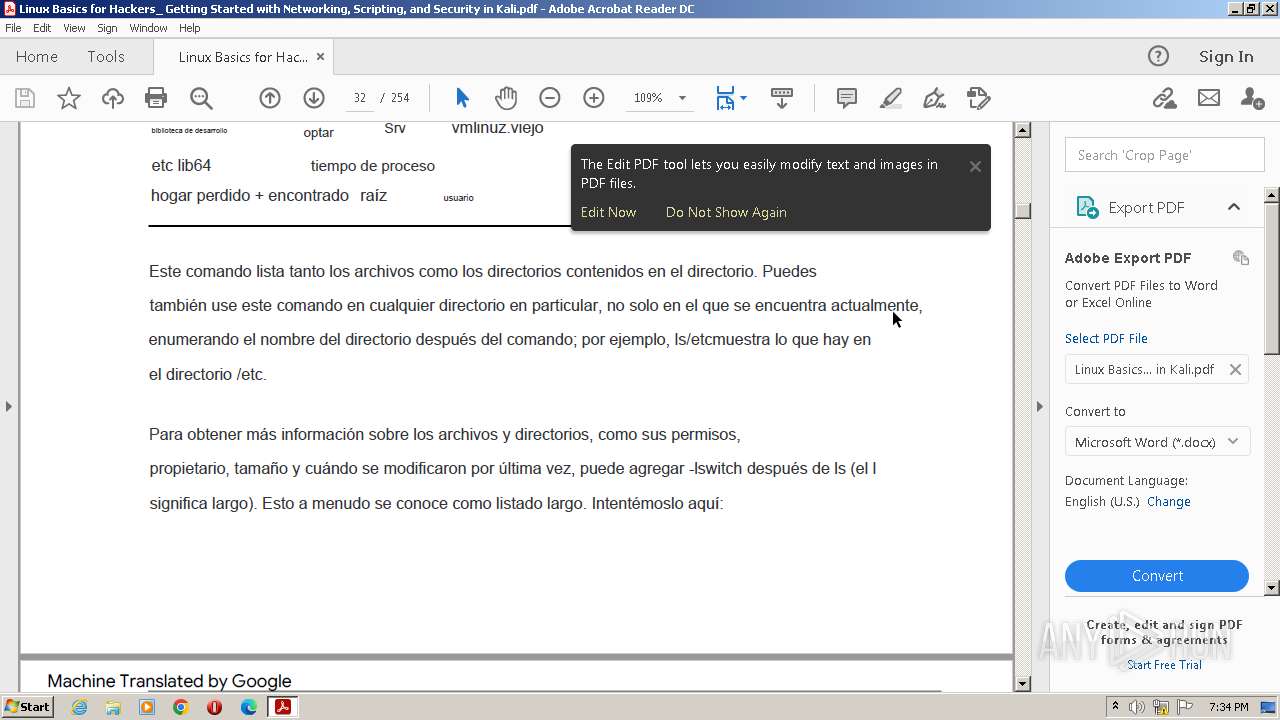Save the file using the floppy icon
Image resolution: width=1280 pixels, height=720 pixels.
click(25, 98)
